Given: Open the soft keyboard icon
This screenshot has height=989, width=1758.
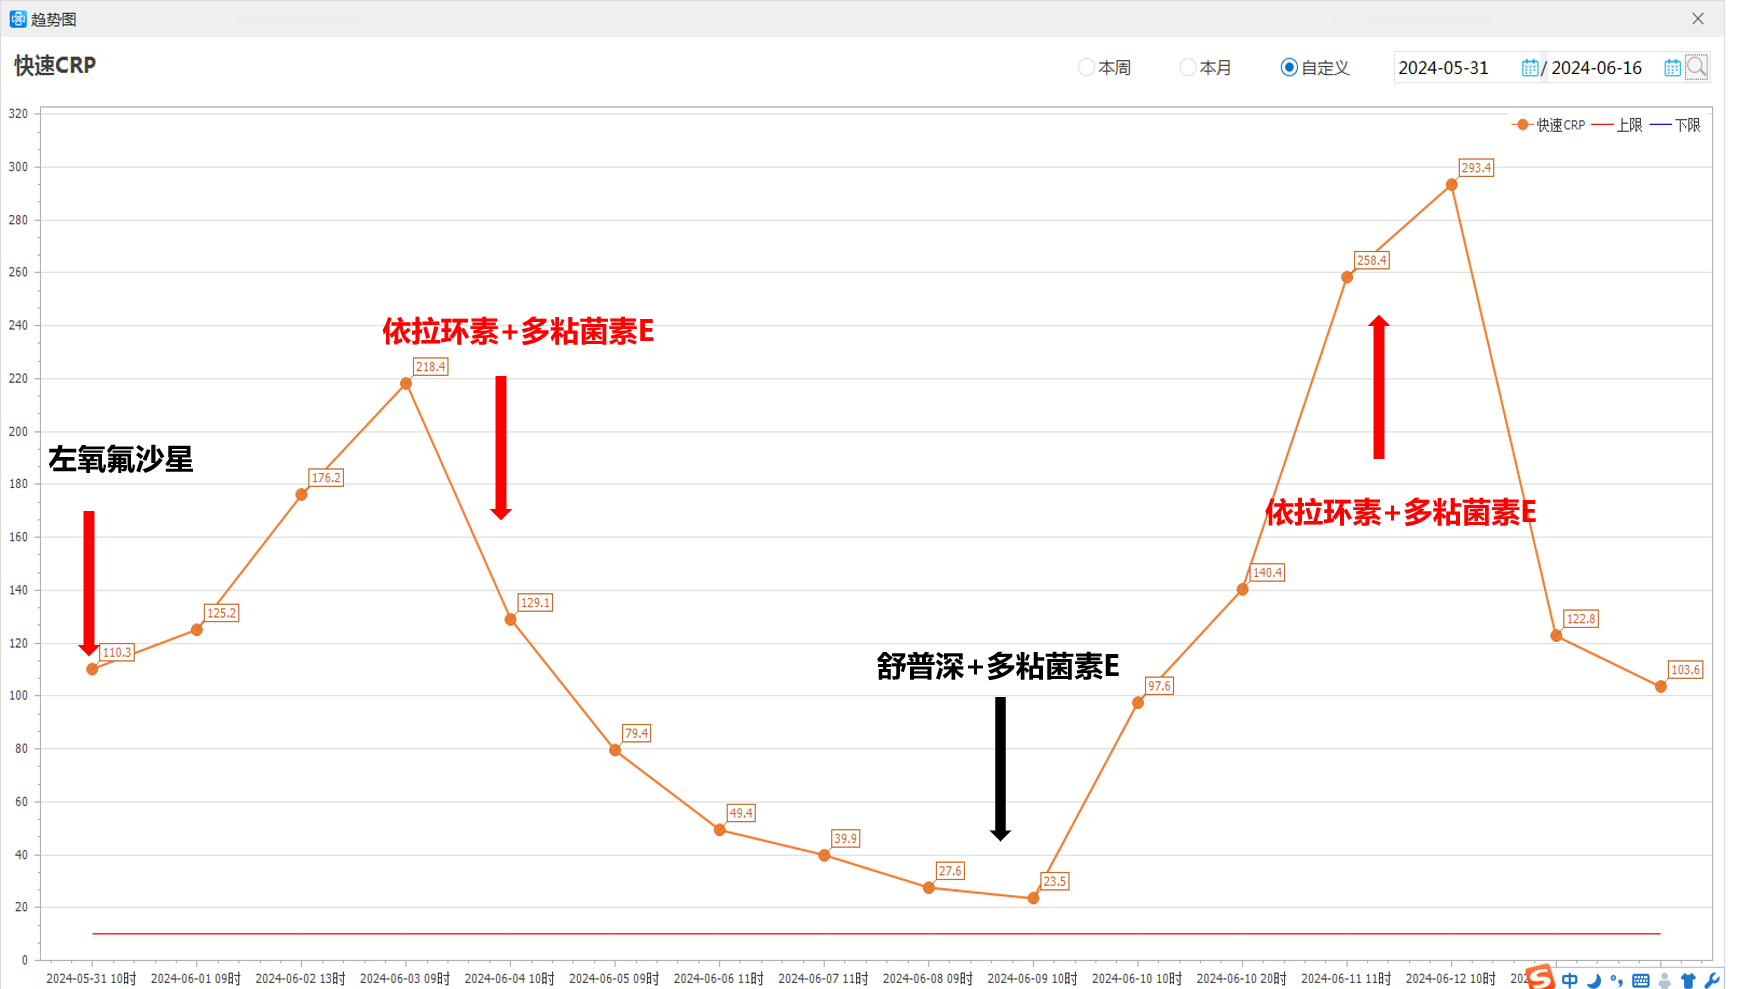Looking at the screenshot, I should (1640, 981).
